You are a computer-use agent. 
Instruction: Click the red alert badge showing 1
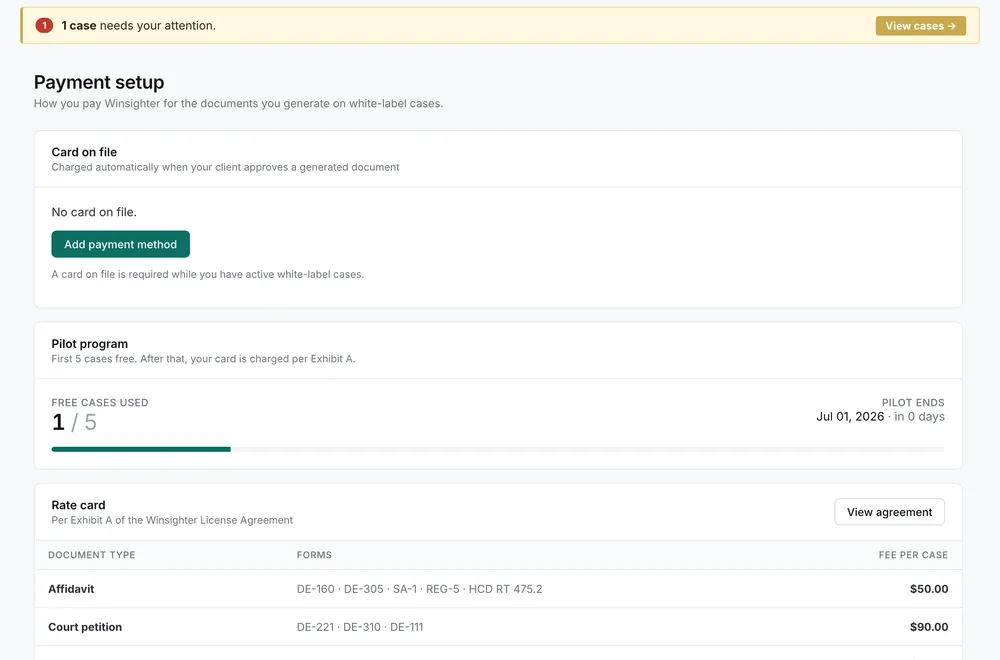tap(44, 26)
